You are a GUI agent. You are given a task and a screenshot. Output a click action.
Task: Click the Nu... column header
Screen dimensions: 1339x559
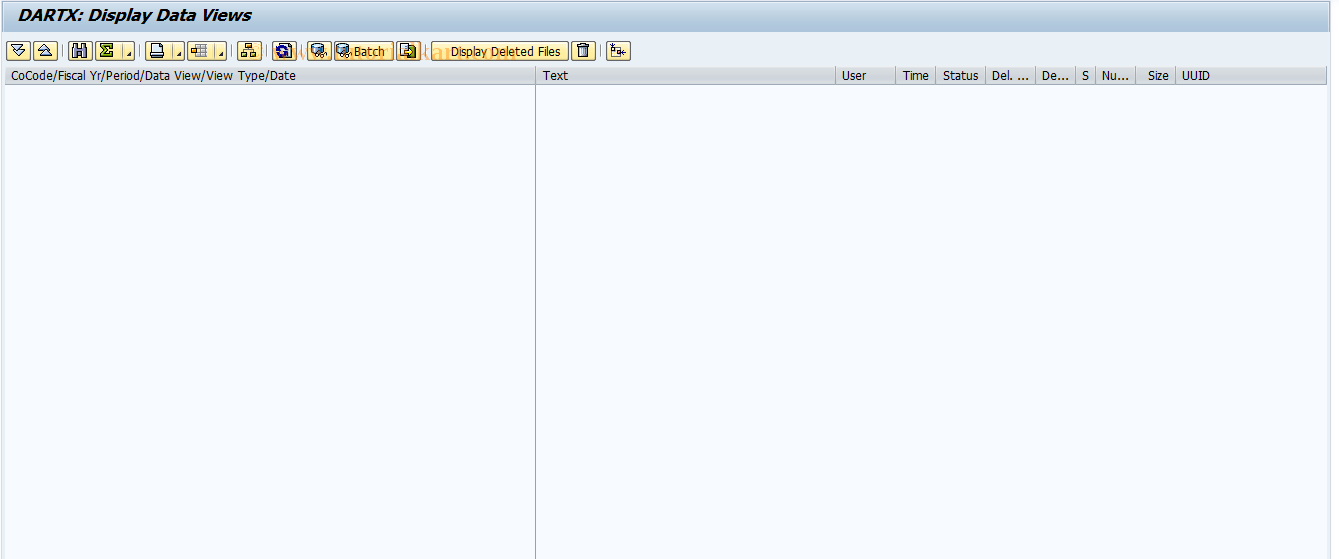(x=1115, y=76)
